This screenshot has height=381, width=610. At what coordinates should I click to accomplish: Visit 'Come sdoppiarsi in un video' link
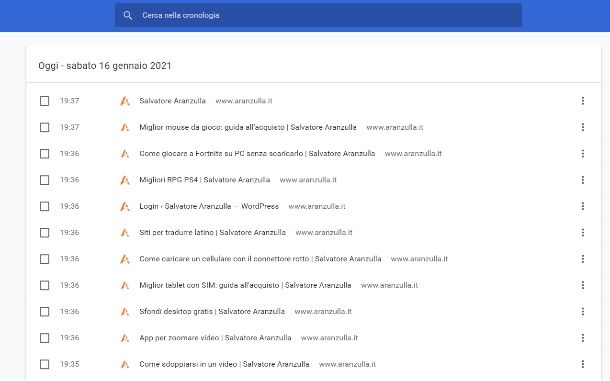coord(224,364)
